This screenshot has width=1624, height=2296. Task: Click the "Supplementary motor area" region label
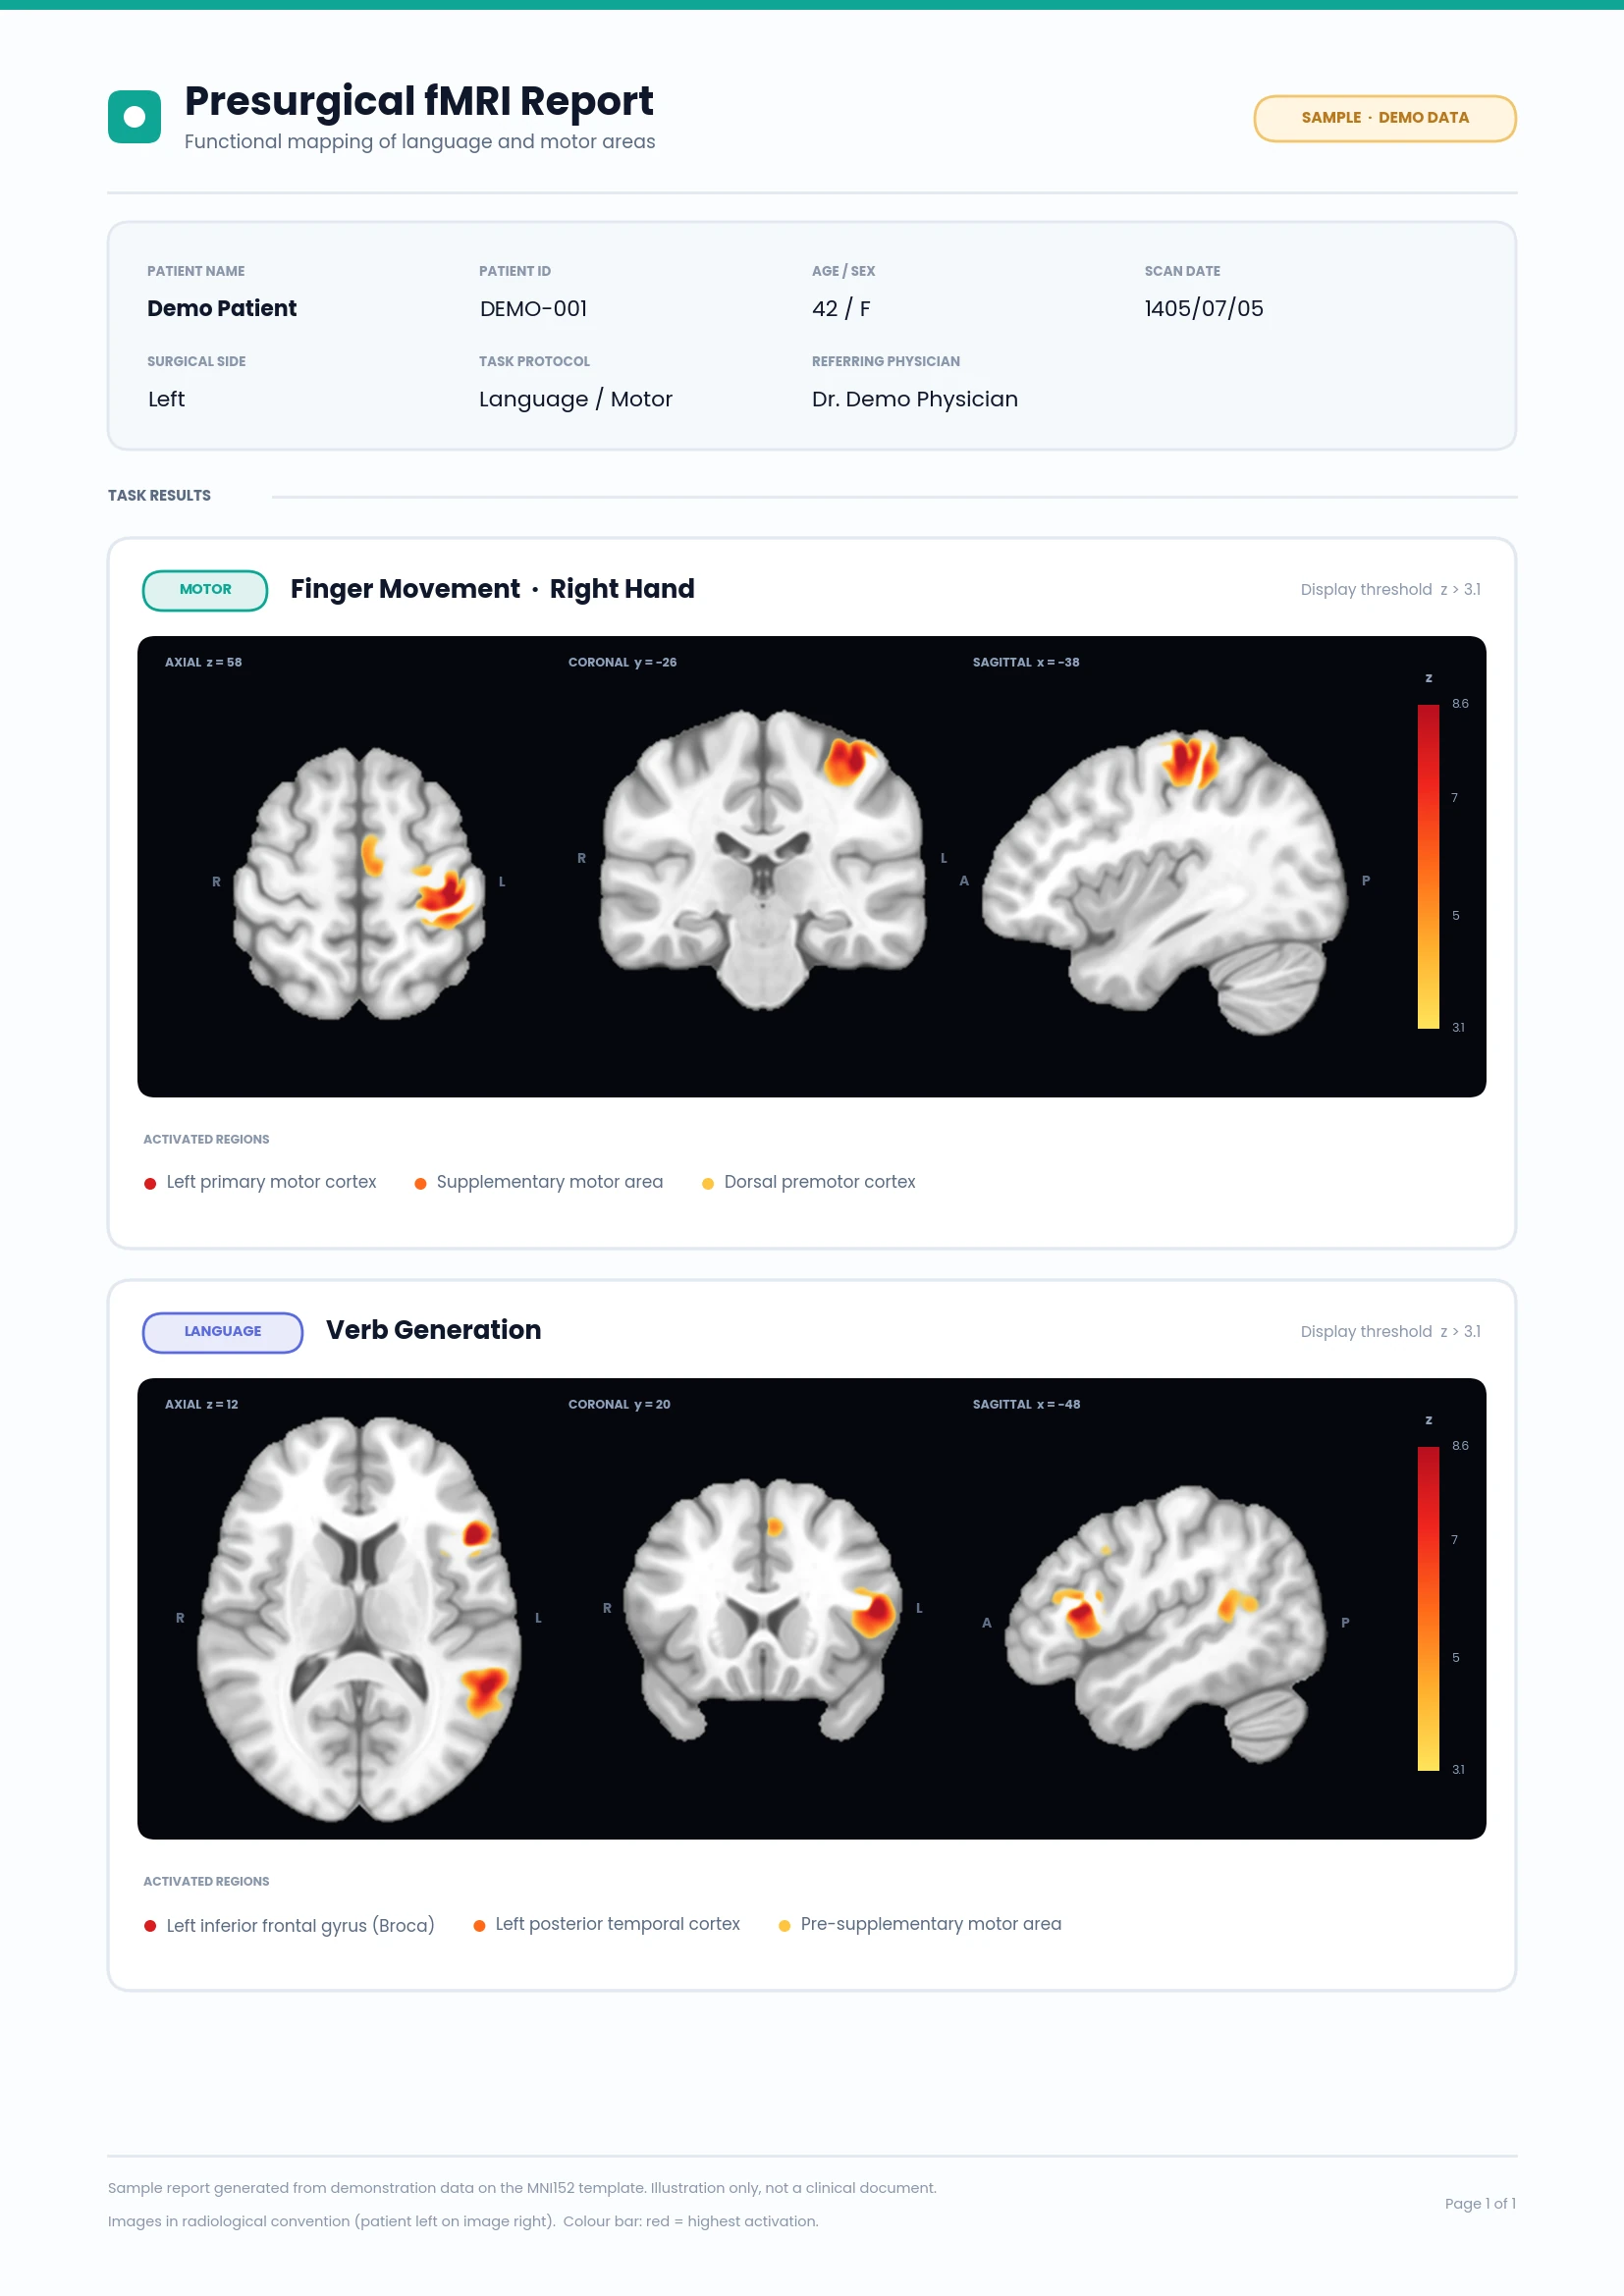550,1182
